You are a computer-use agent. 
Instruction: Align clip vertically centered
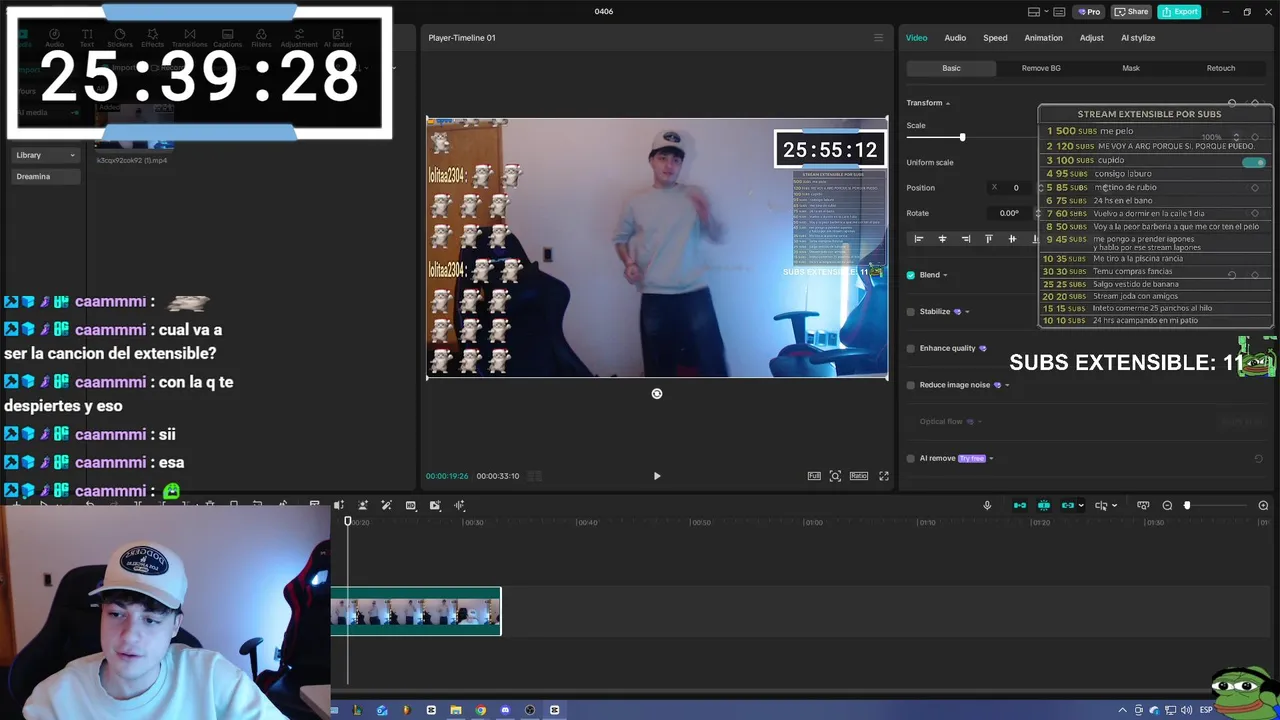click(1012, 239)
